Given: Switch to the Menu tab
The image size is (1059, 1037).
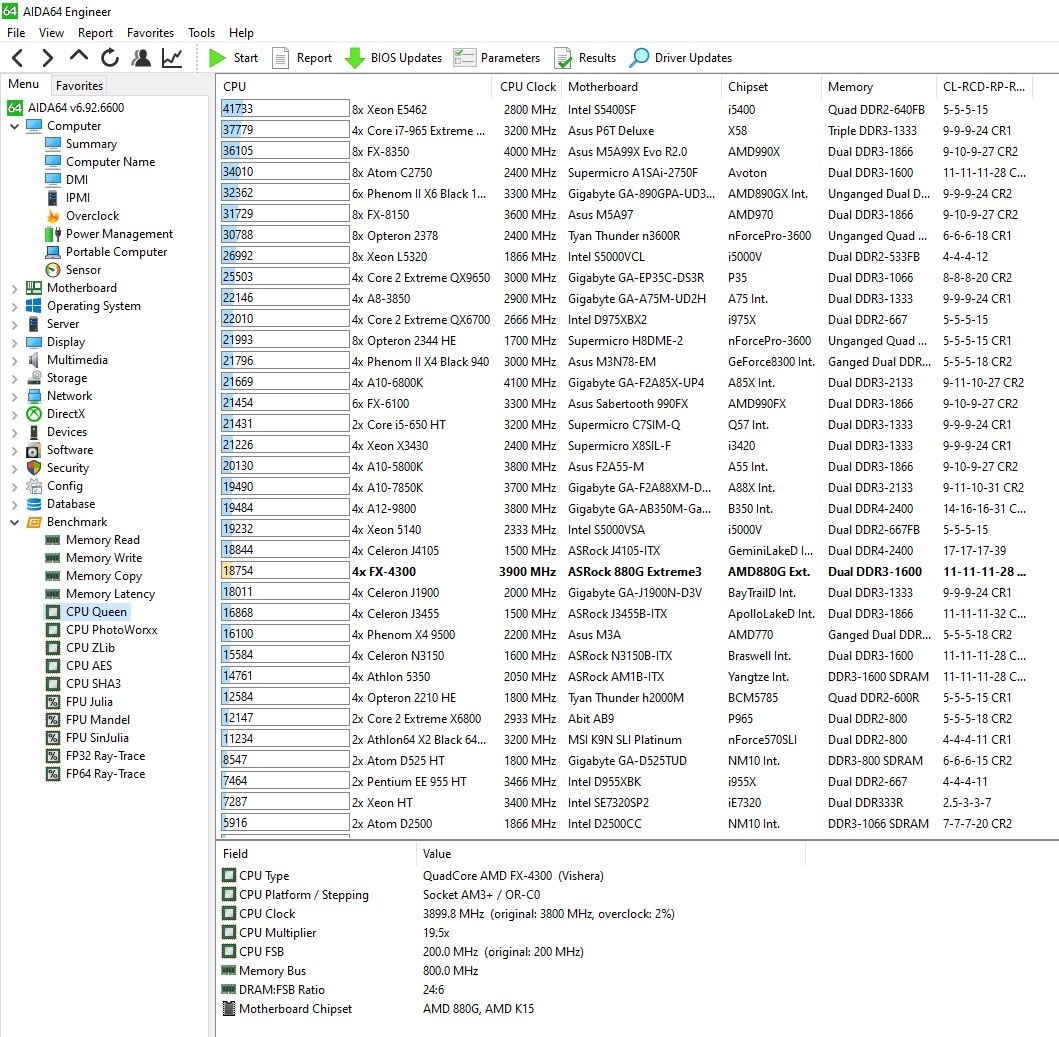Looking at the screenshot, I should point(24,84).
